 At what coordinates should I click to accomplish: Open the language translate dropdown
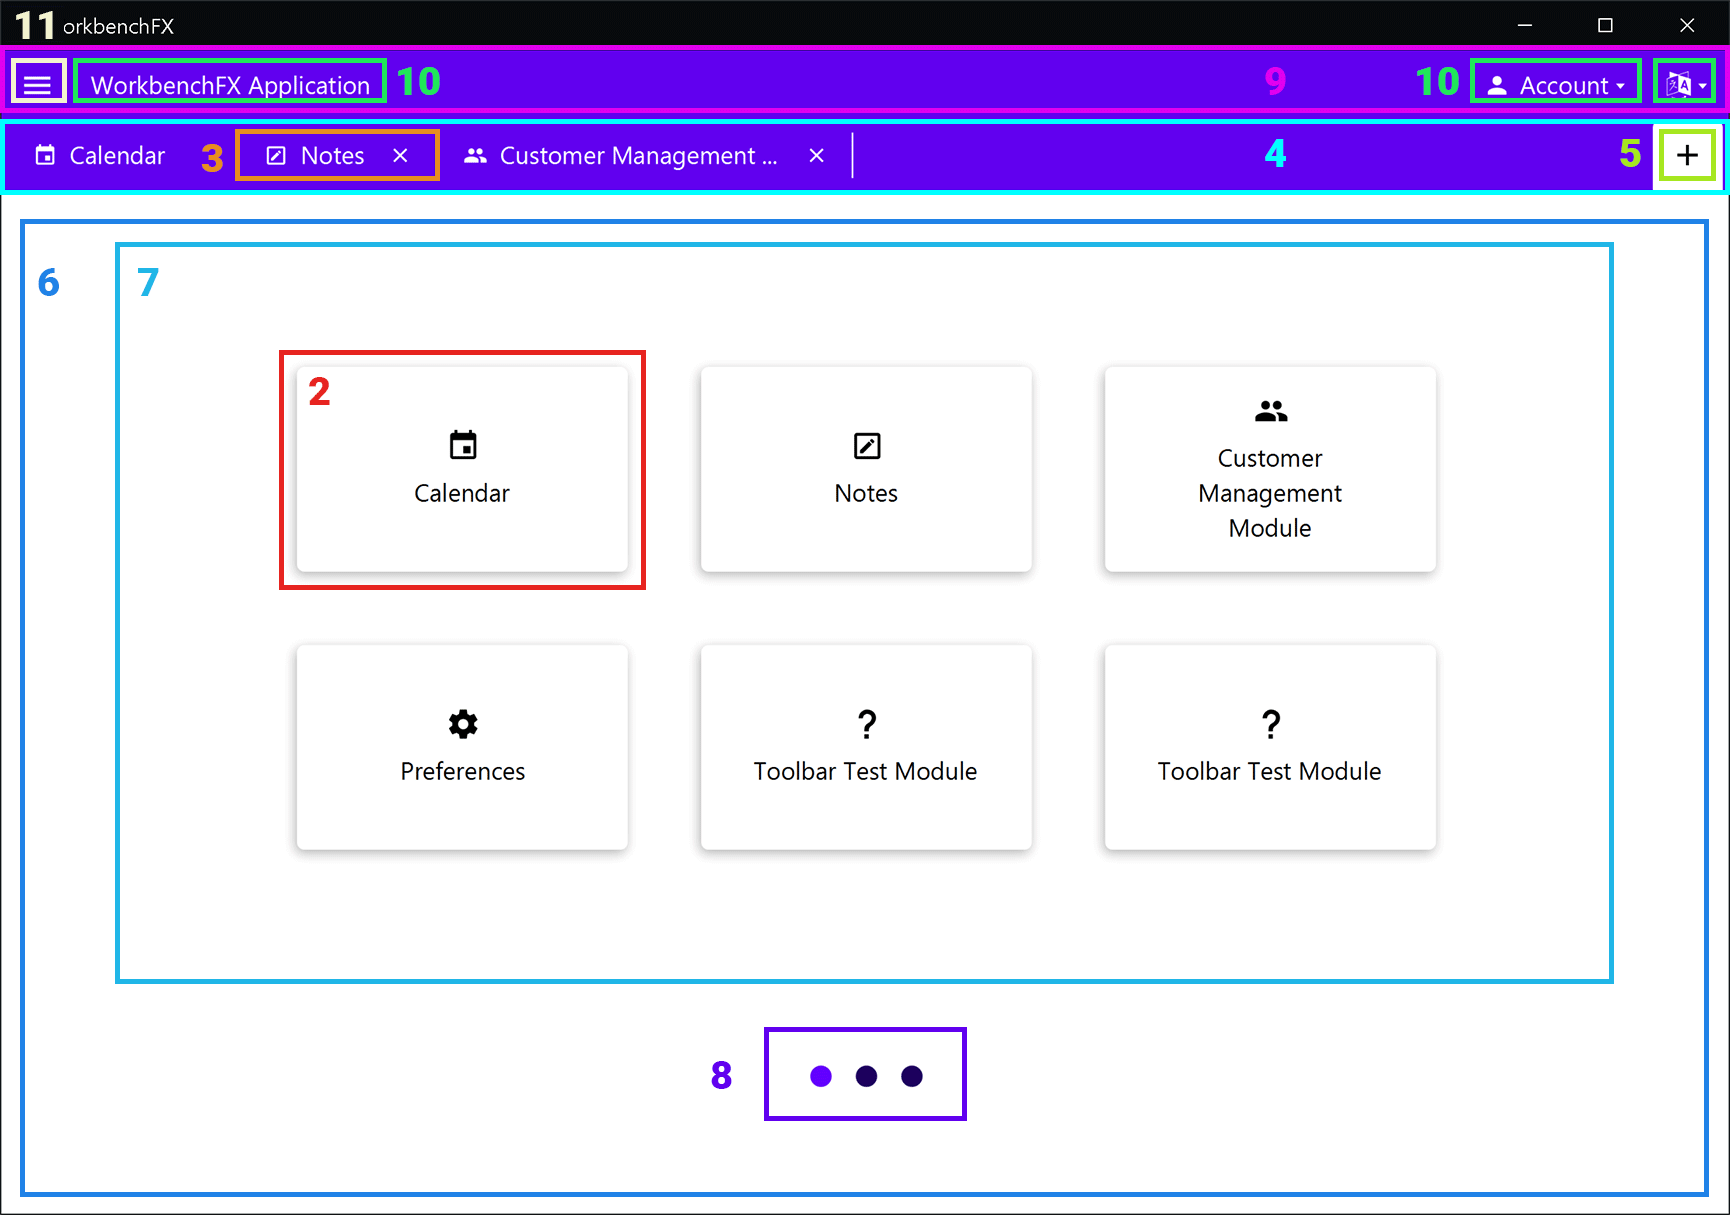(x=1686, y=85)
